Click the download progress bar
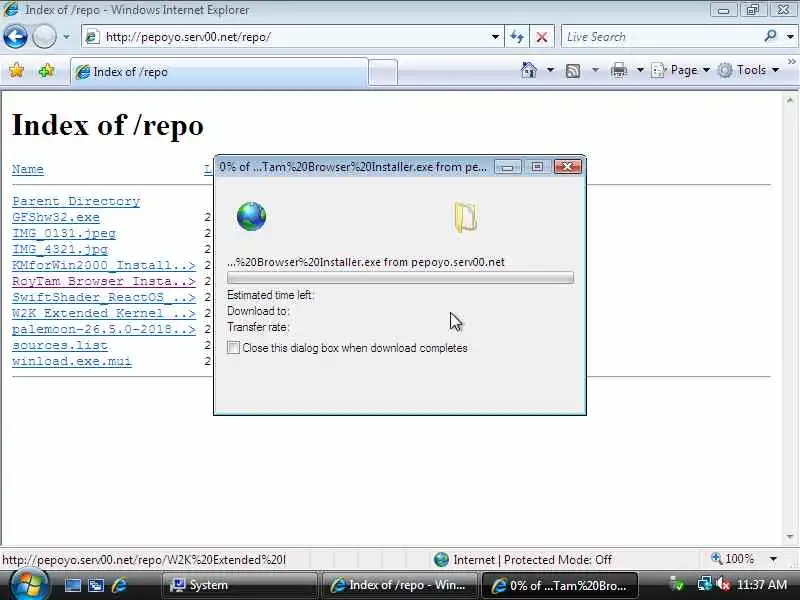Image resolution: width=800 pixels, height=600 pixels. coord(401,278)
